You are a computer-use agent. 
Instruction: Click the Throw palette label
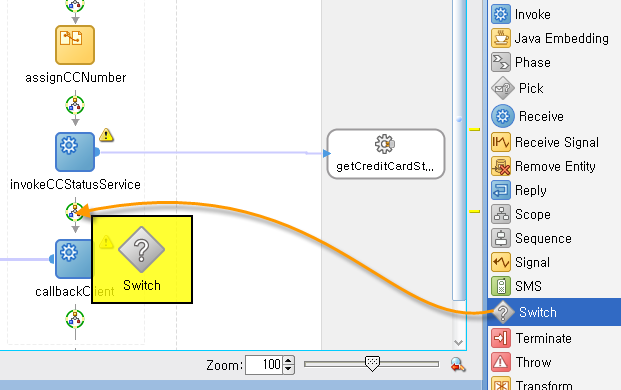pos(533,362)
